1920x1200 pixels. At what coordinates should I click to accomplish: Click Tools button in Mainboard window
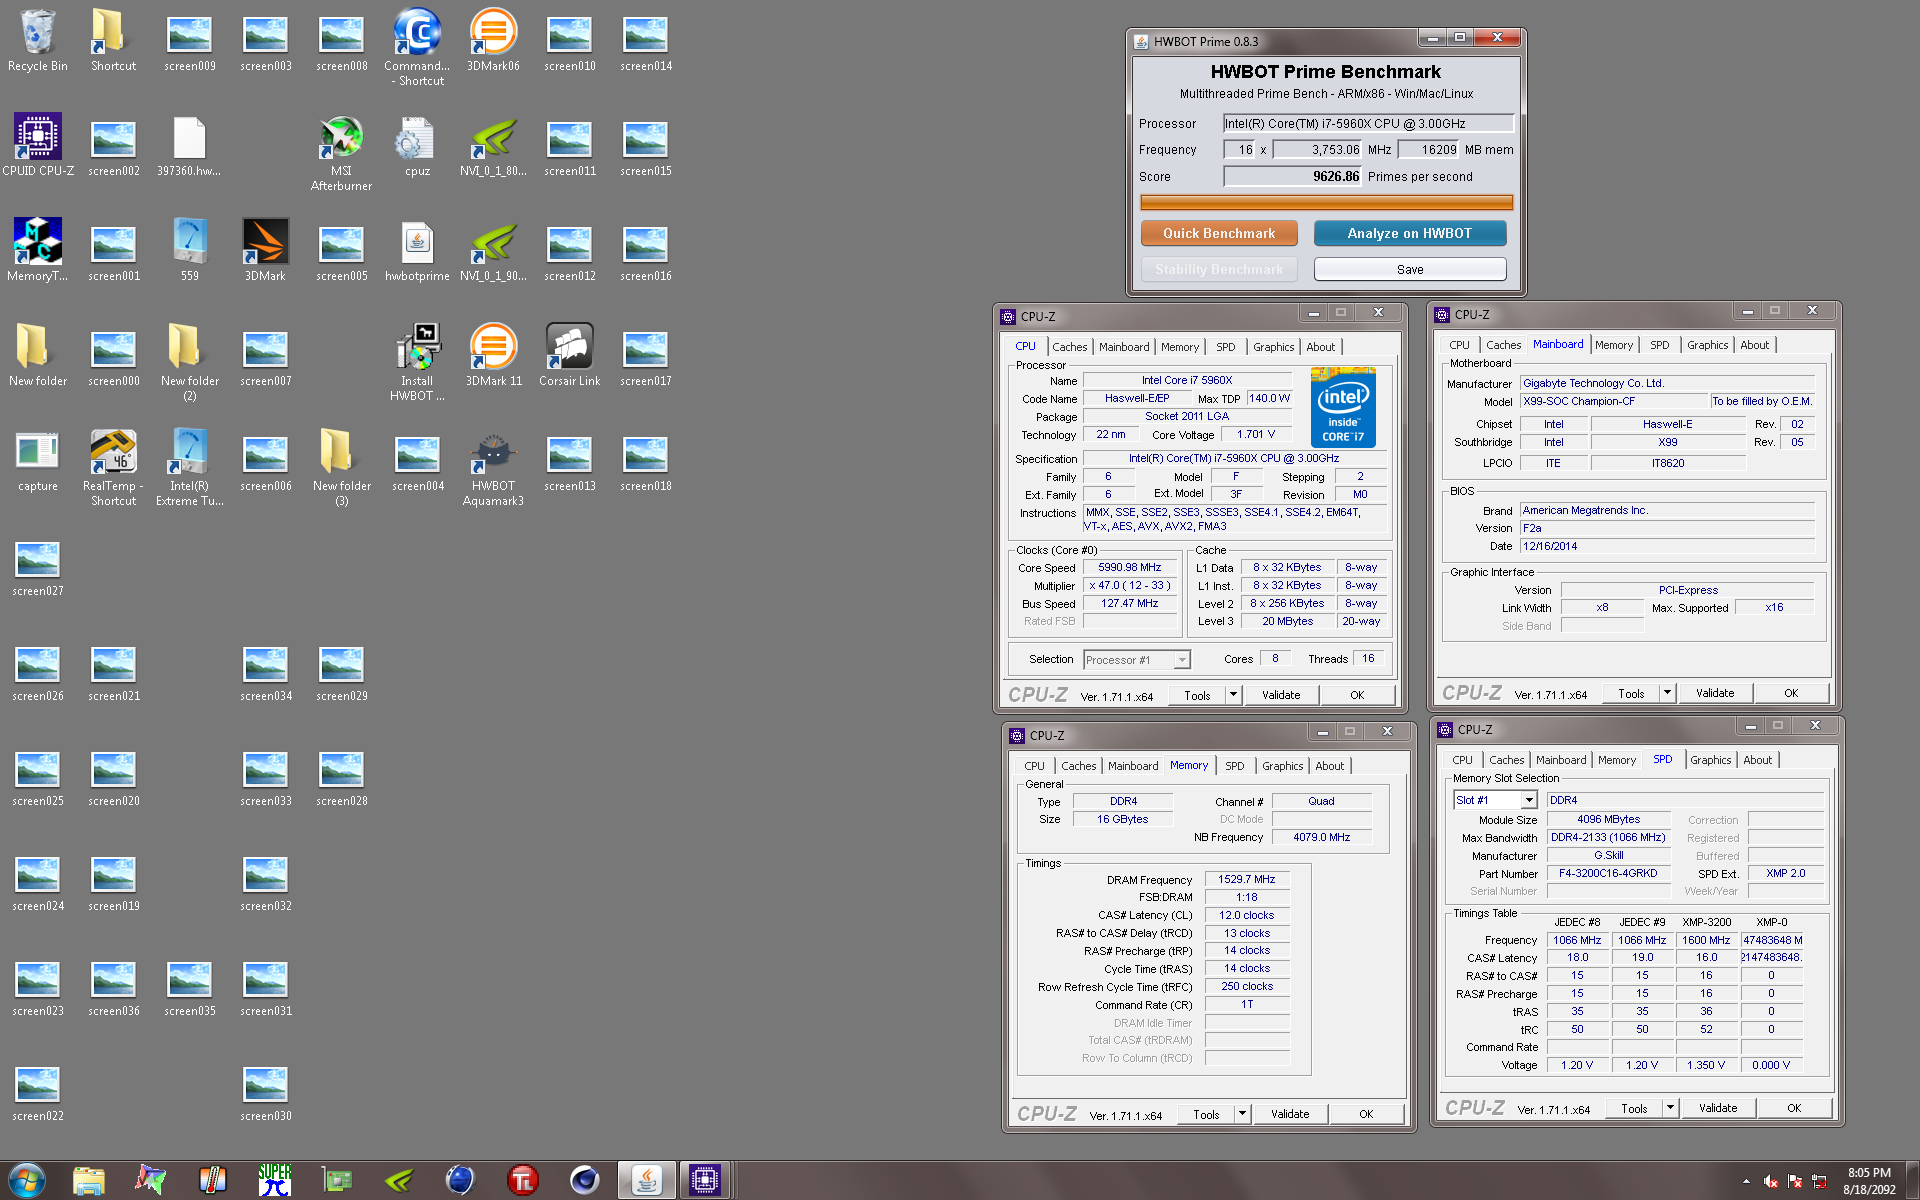click(1631, 693)
